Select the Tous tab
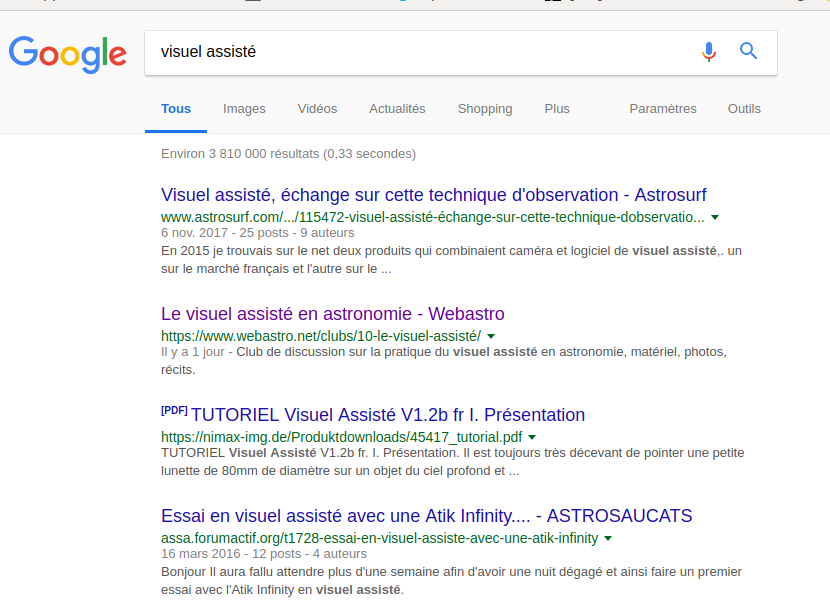The height and width of the screenshot is (600, 830). (176, 109)
